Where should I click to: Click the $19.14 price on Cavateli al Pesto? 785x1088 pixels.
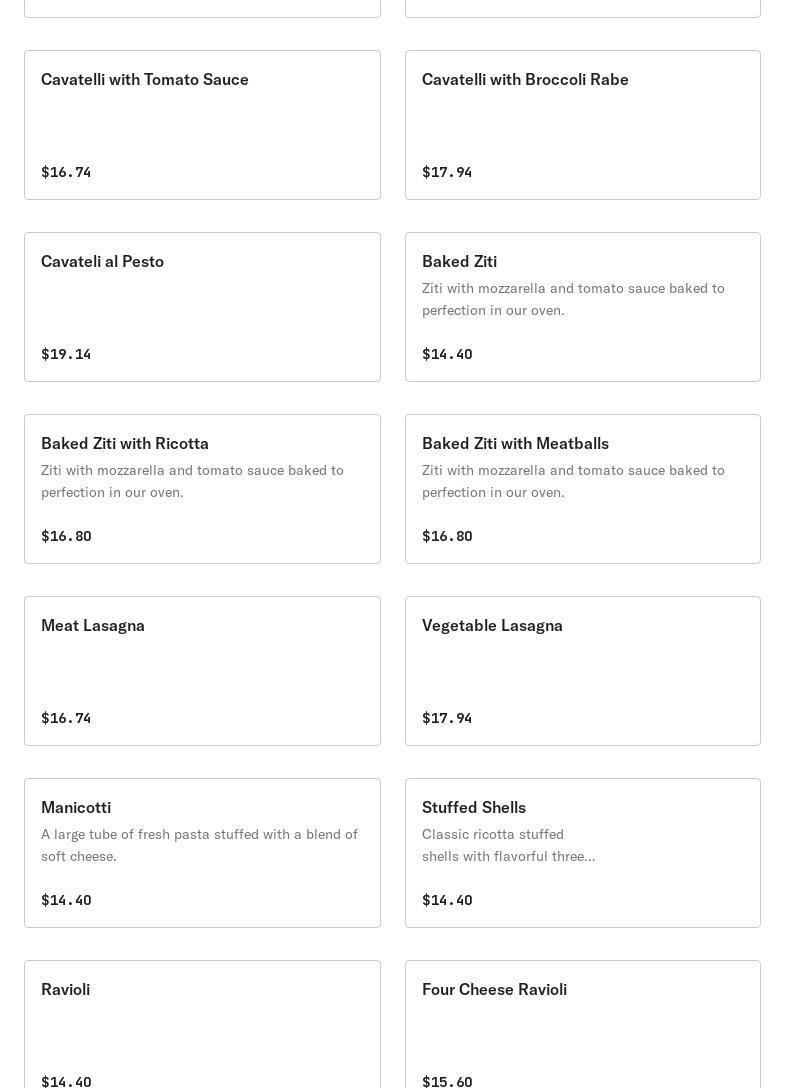click(x=66, y=354)
